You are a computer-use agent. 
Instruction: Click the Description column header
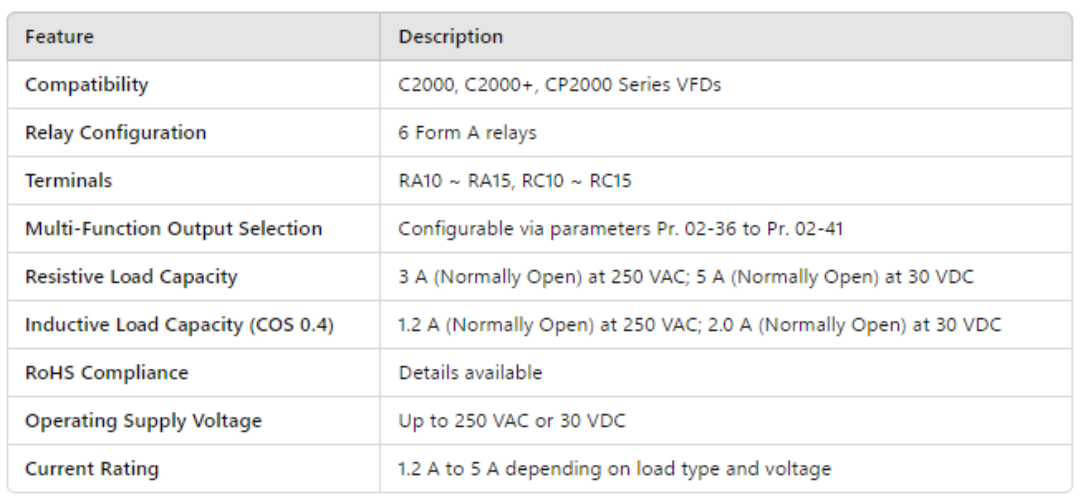(x=450, y=37)
